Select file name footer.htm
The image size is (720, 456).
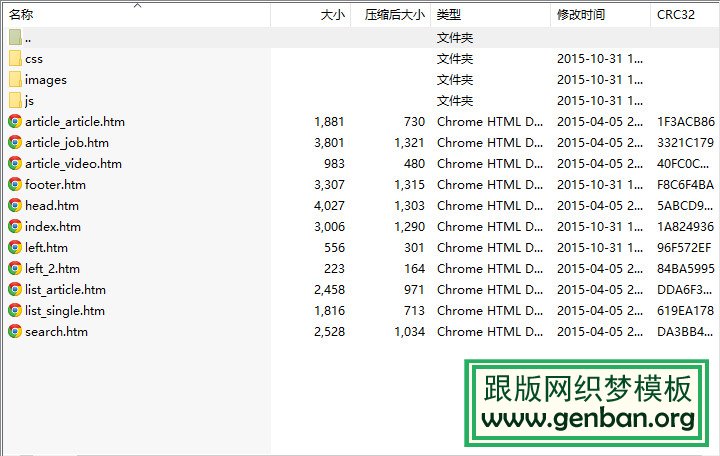pos(56,185)
